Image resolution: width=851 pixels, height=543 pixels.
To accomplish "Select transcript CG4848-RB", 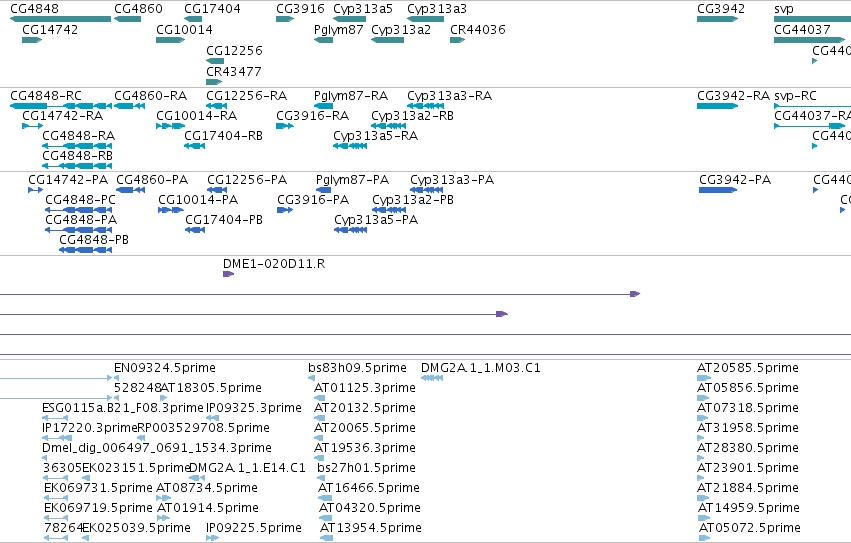I will (x=78, y=156).
